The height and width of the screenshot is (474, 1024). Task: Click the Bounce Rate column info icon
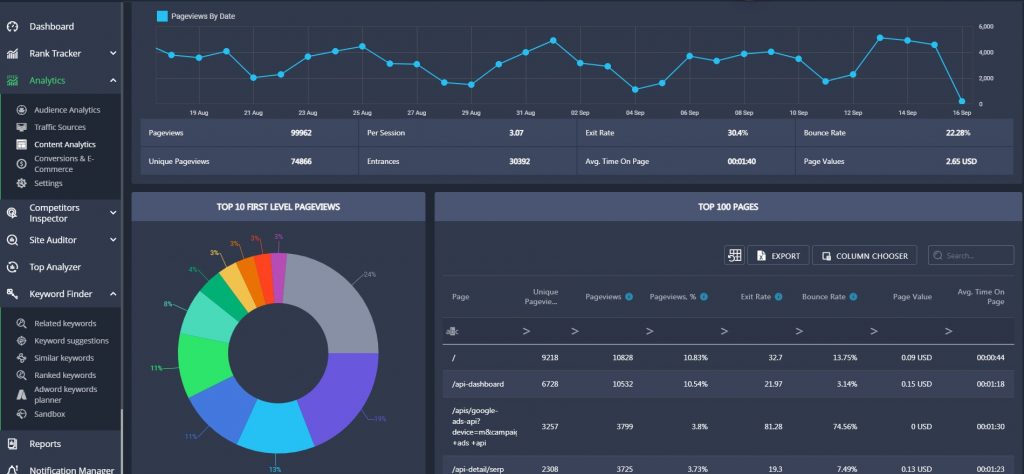click(854, 297)
